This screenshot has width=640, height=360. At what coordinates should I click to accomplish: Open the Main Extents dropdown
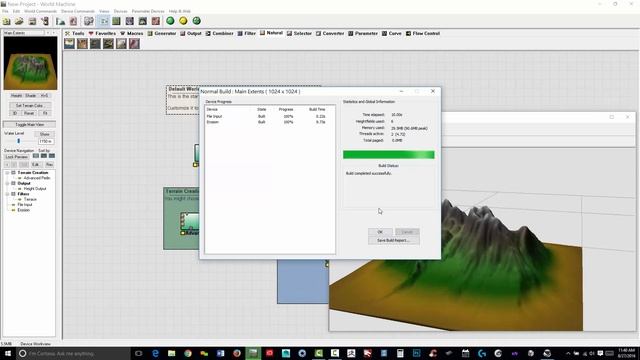pos(24,33)
